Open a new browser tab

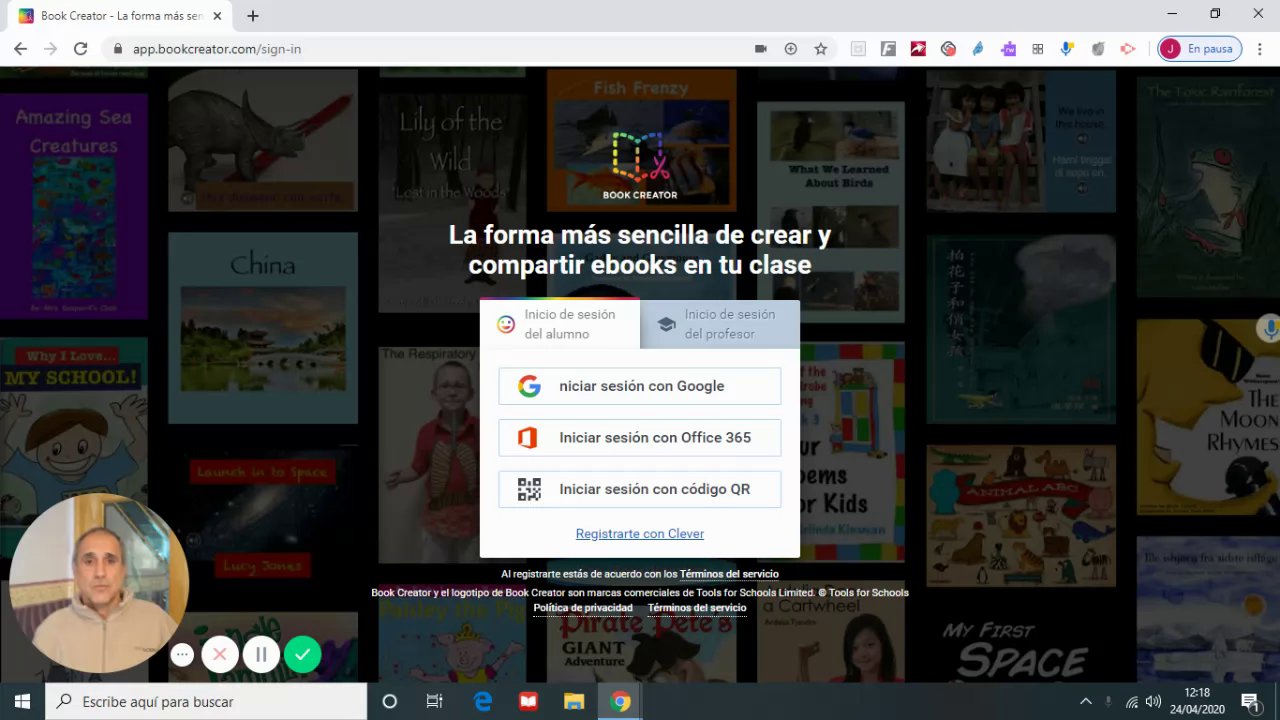coord(253,16)
